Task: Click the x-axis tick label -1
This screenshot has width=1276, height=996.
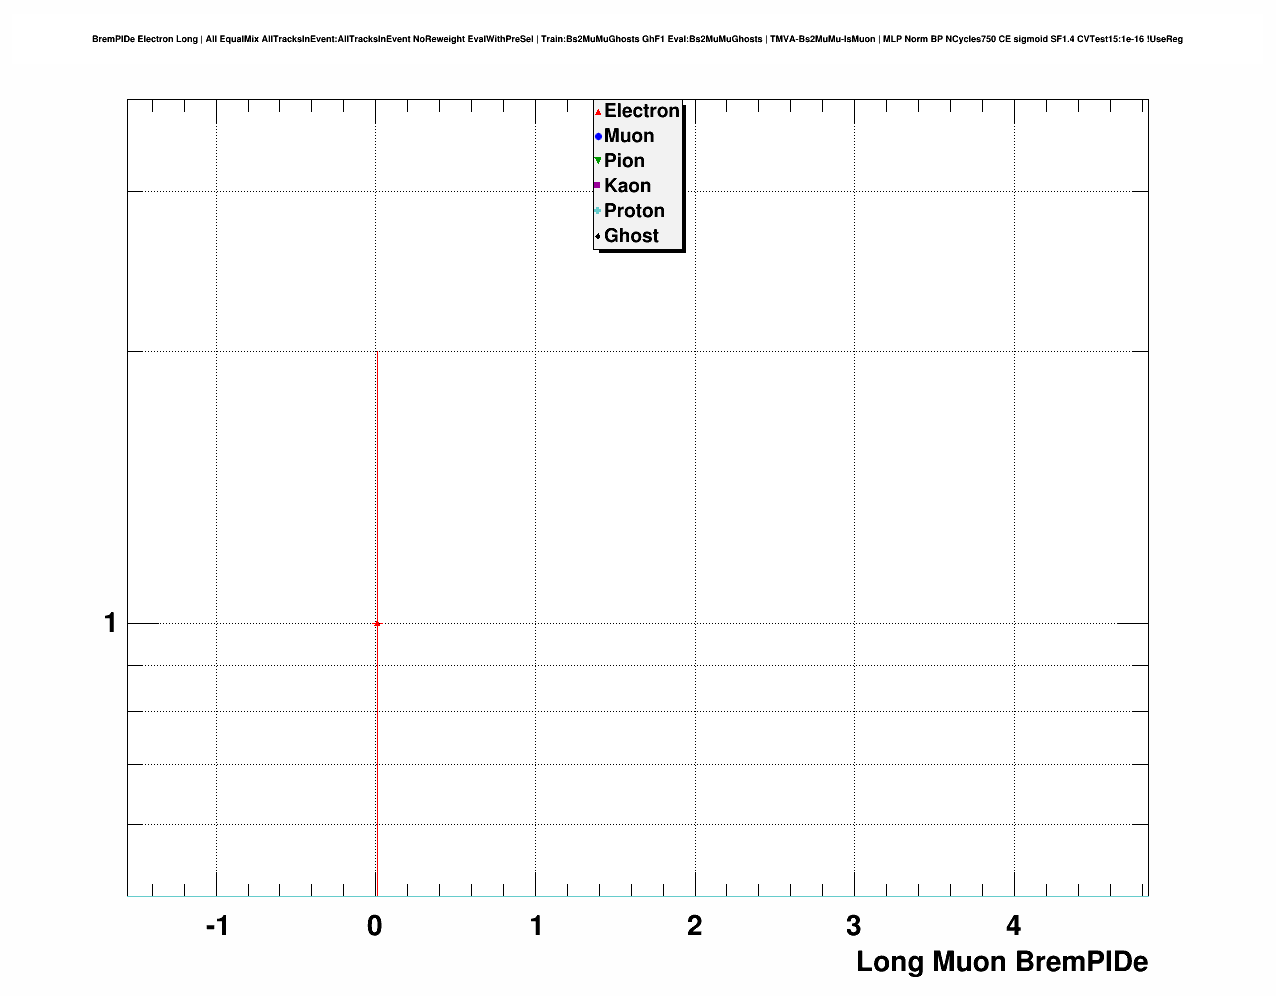Action: (217, 926)
